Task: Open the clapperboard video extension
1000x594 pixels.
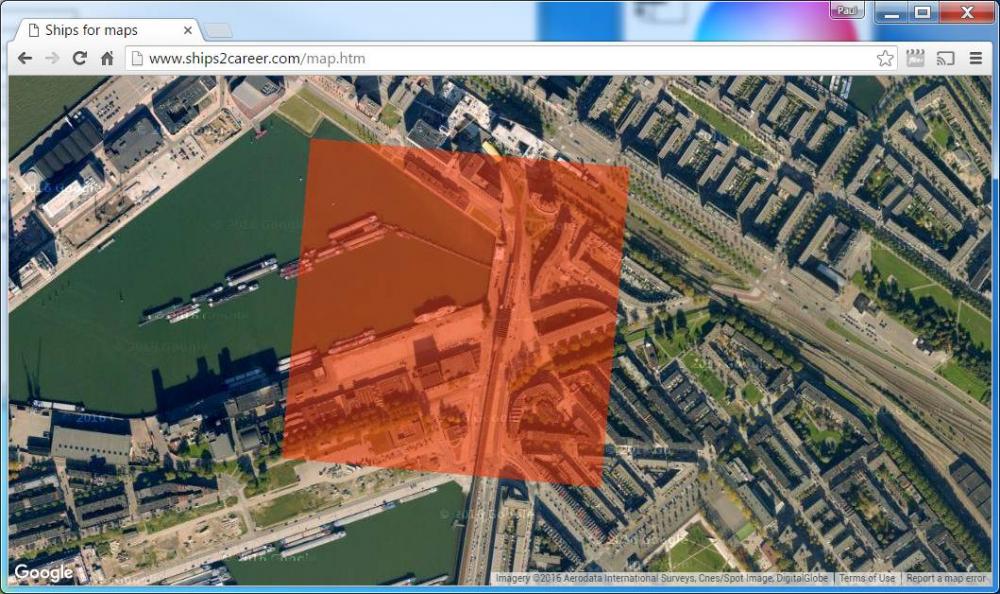Action: 915,58
